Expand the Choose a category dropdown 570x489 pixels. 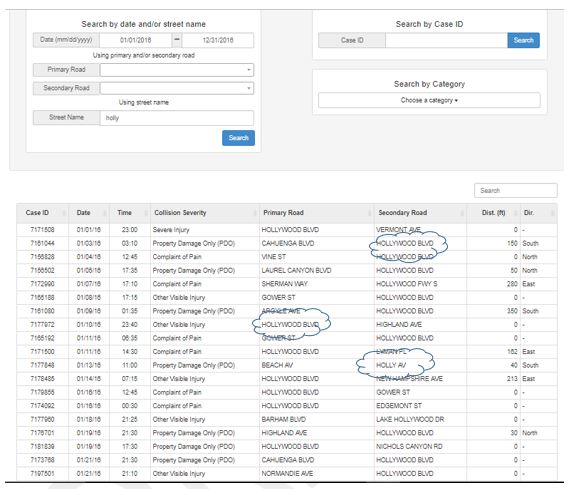point(429,100)
